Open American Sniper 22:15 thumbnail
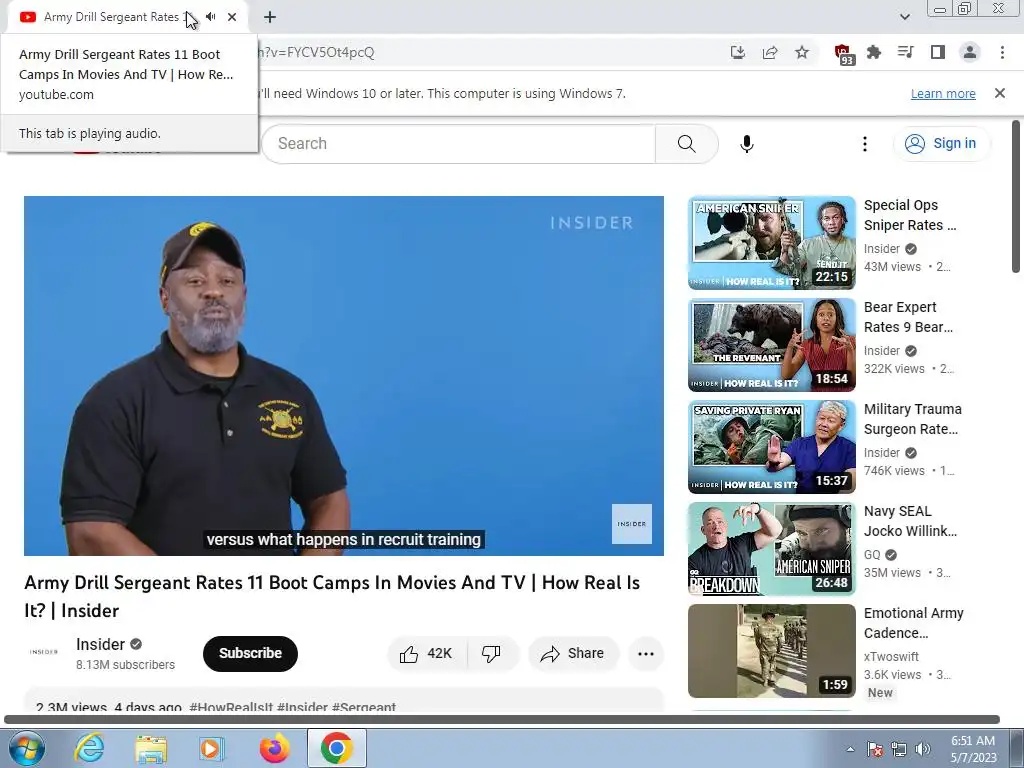Image resolution: width=1024 pixels, height=768 pixels. click(771, 243)
